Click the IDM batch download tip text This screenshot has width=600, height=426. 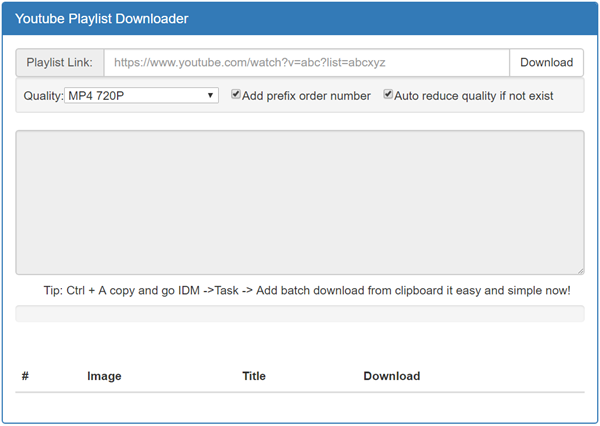click(x=307, y=291)
